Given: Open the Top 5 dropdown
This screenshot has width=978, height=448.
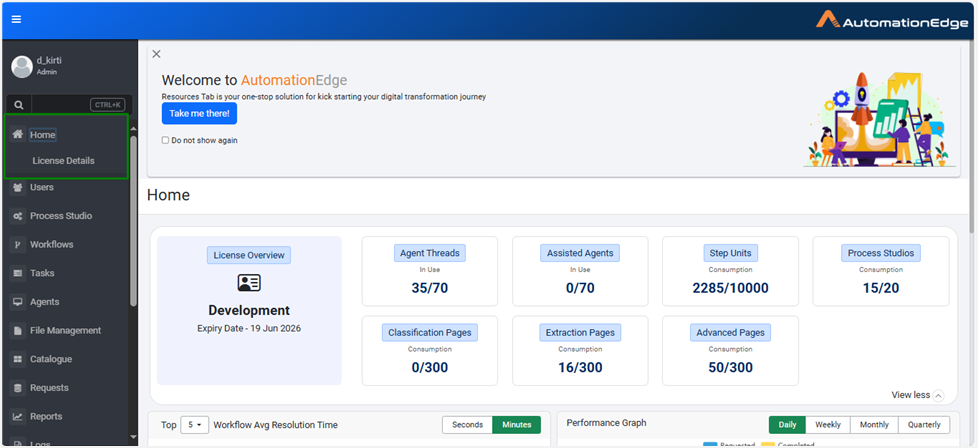Looking at the screenshot, I should click(x=195, y=425).
